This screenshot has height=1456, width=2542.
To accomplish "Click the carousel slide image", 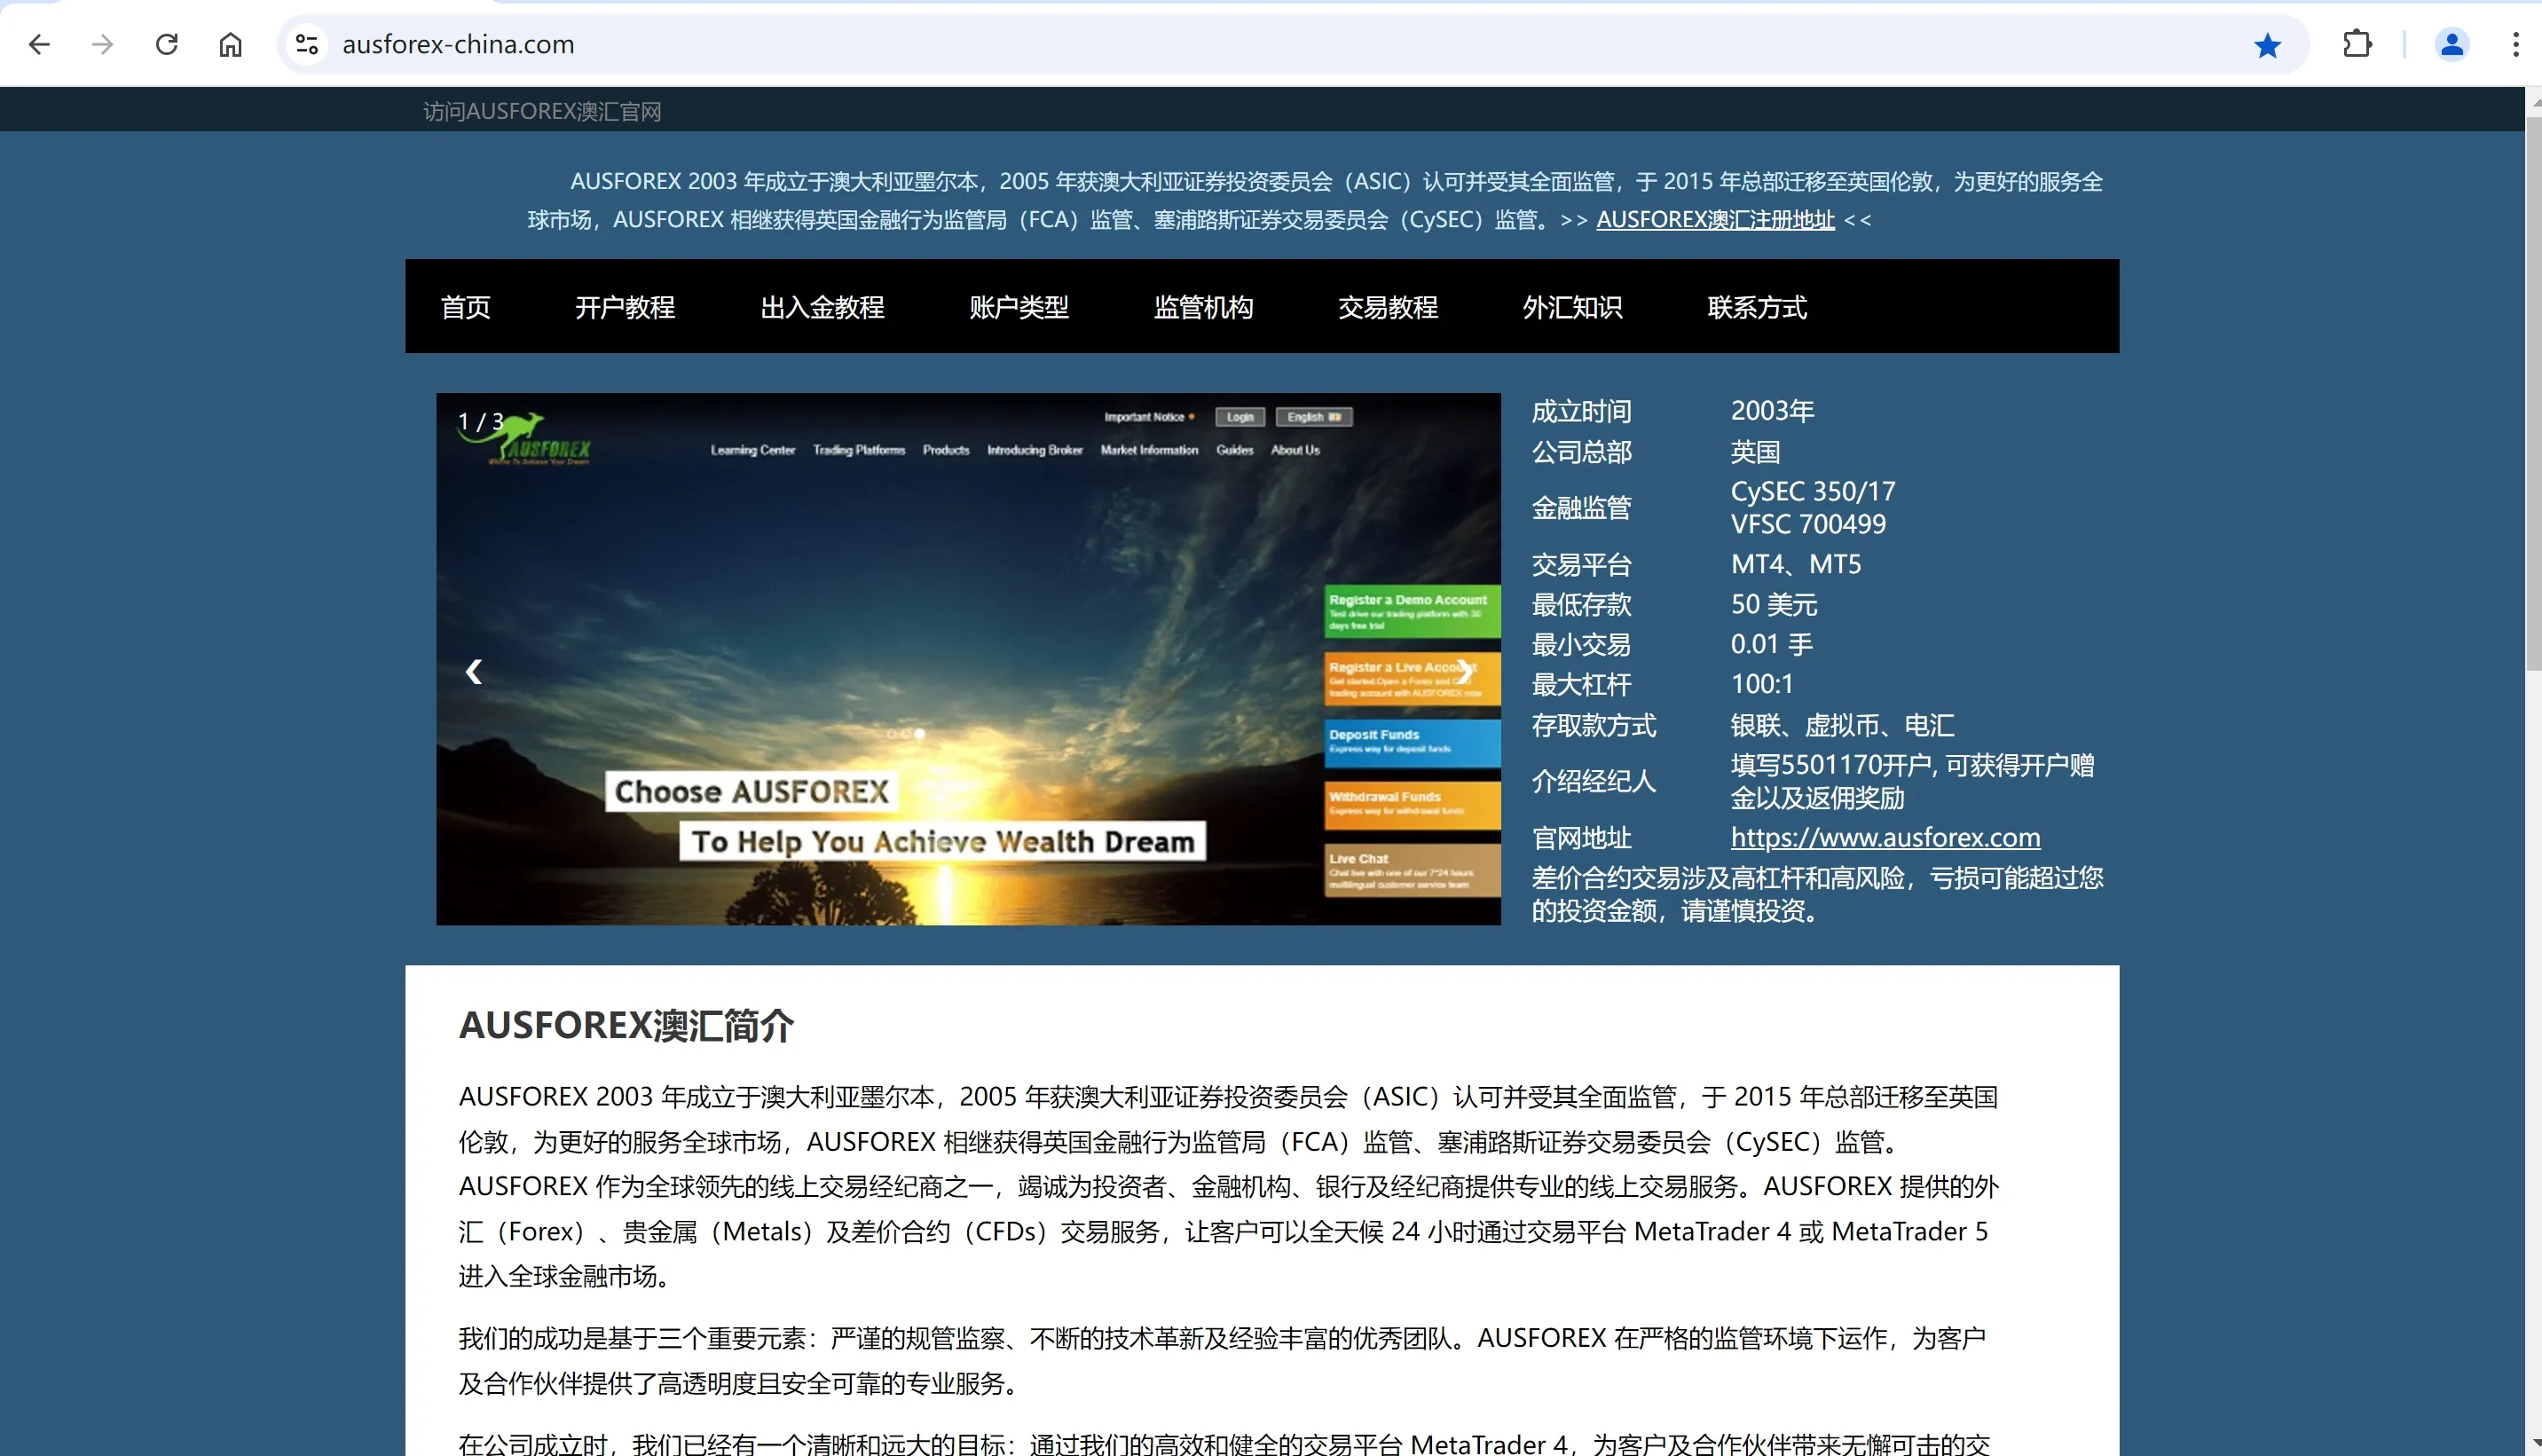I will 968,658.
